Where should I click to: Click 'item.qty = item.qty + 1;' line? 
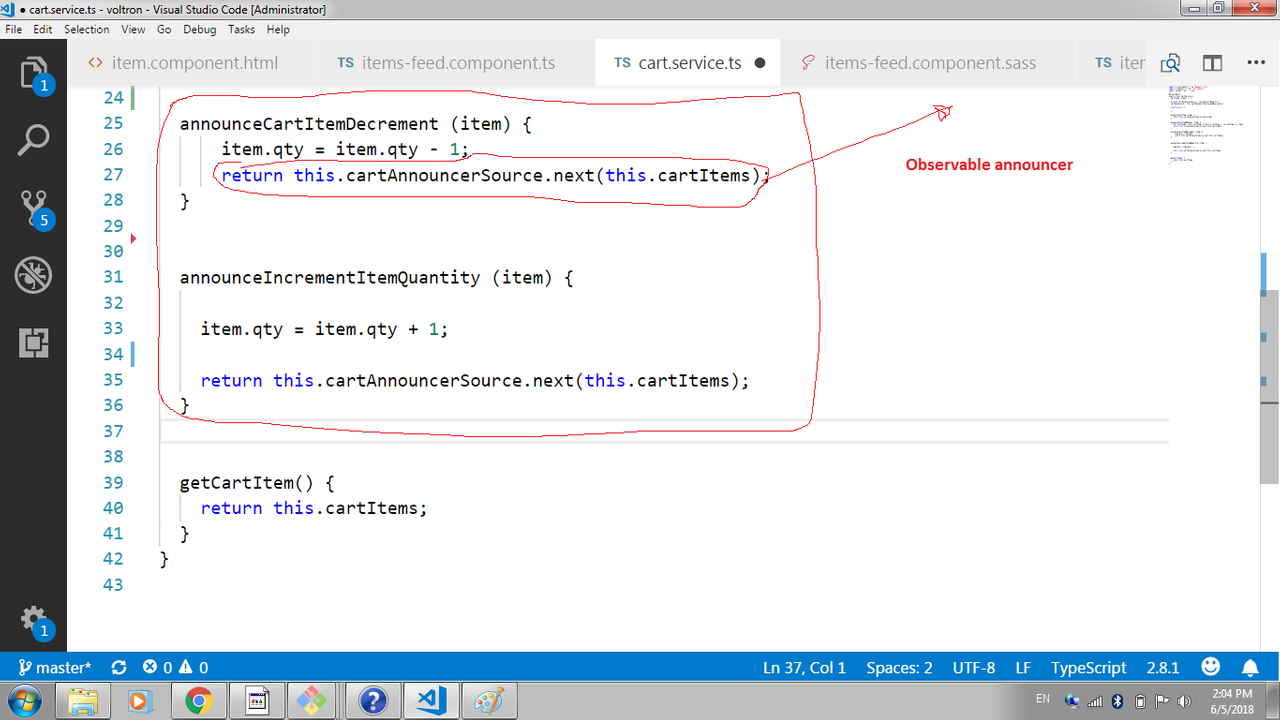coord(324,329)
